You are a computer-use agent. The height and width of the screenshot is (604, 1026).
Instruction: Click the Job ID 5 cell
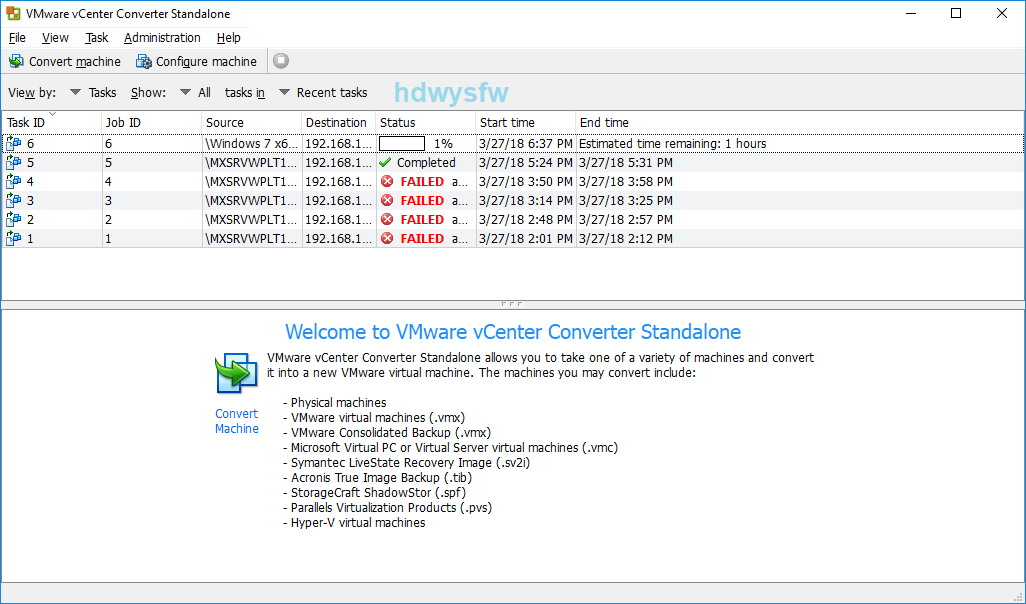tap(152, 162)
